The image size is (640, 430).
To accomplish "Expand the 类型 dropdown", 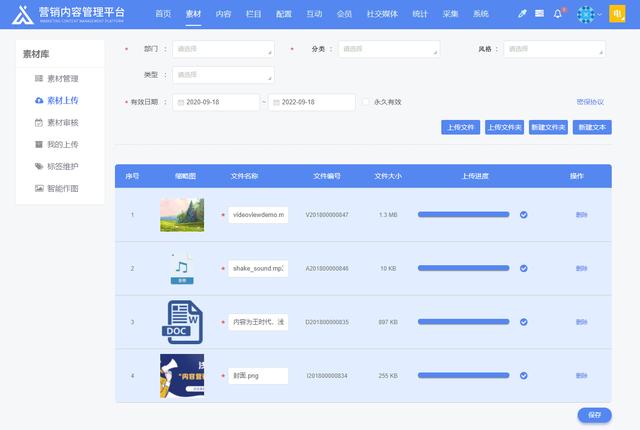I will [223, 75].
